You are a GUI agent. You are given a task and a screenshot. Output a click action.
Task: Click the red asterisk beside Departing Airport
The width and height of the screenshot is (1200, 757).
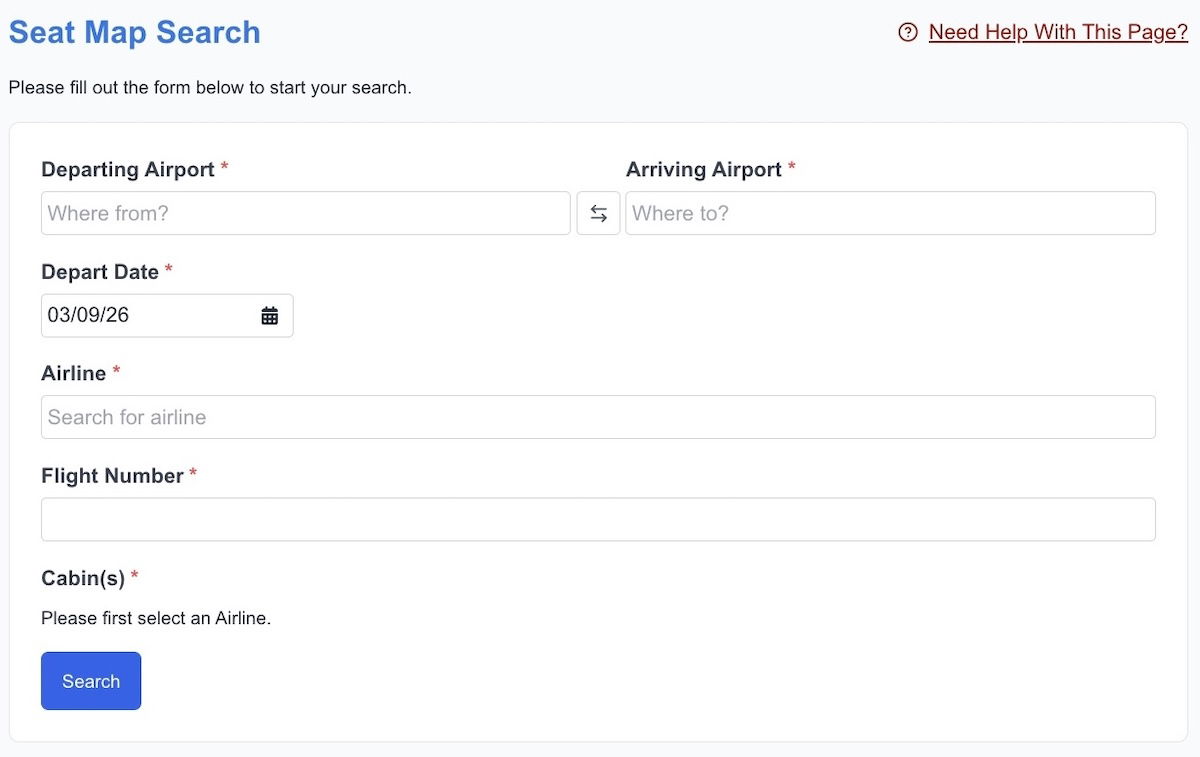(x=225, y=168)
